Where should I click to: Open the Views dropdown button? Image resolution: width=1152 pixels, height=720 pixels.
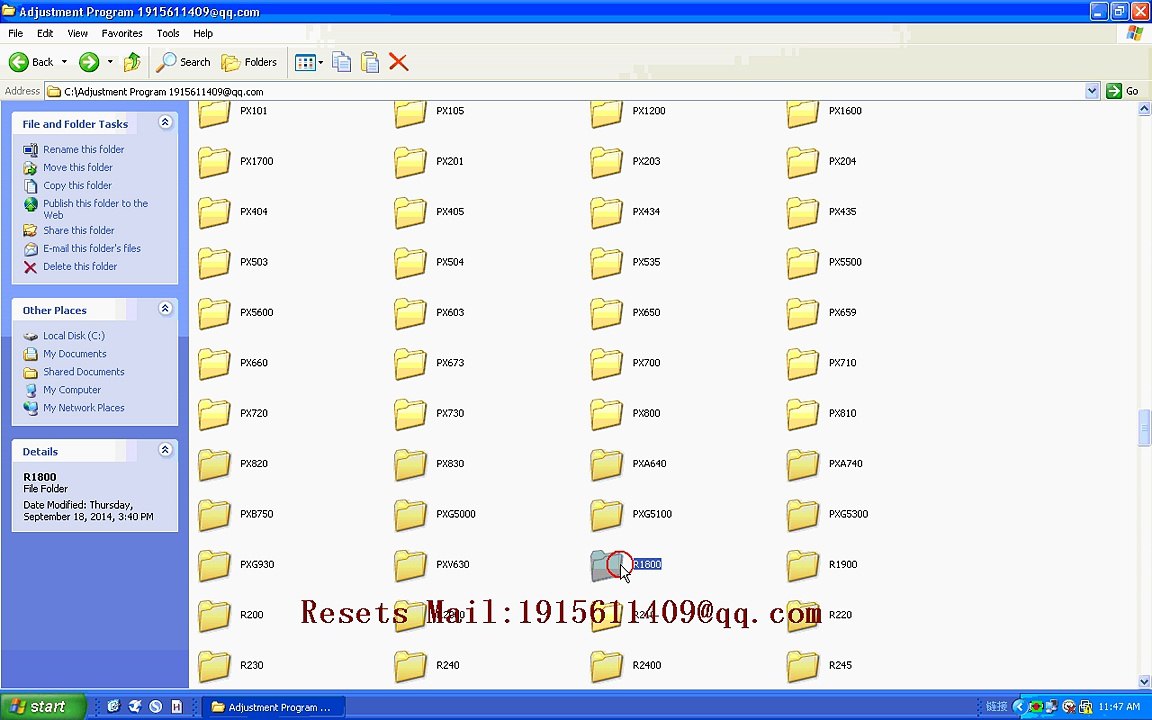[x=309, y=62]
